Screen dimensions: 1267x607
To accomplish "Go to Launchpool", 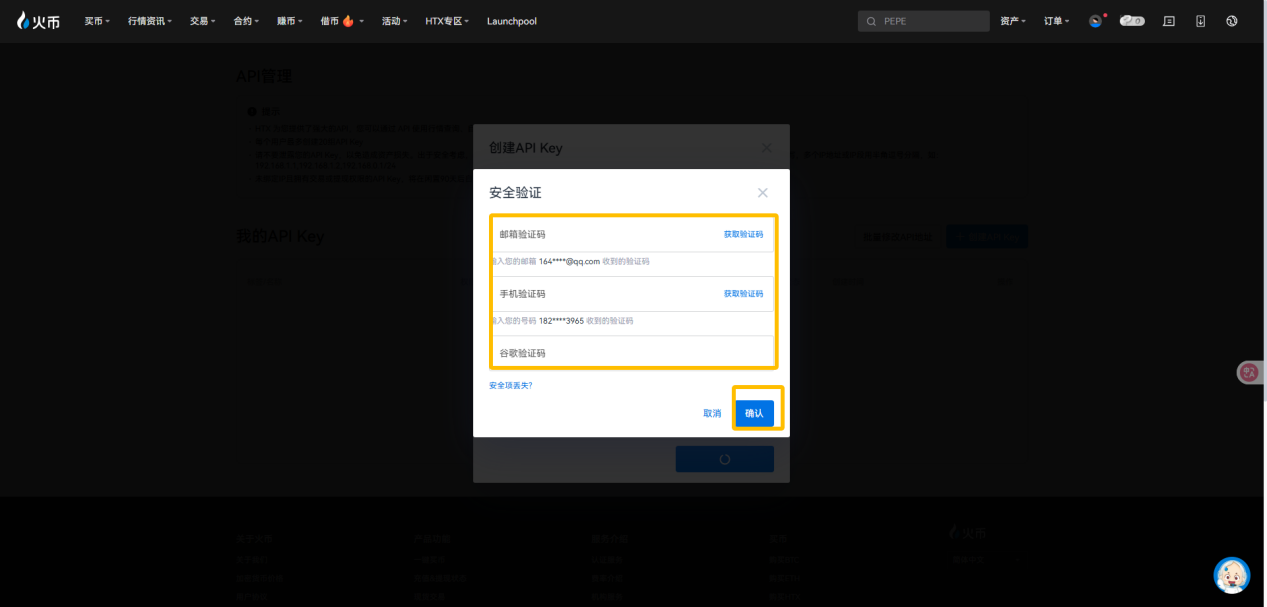I will (512, 21).
